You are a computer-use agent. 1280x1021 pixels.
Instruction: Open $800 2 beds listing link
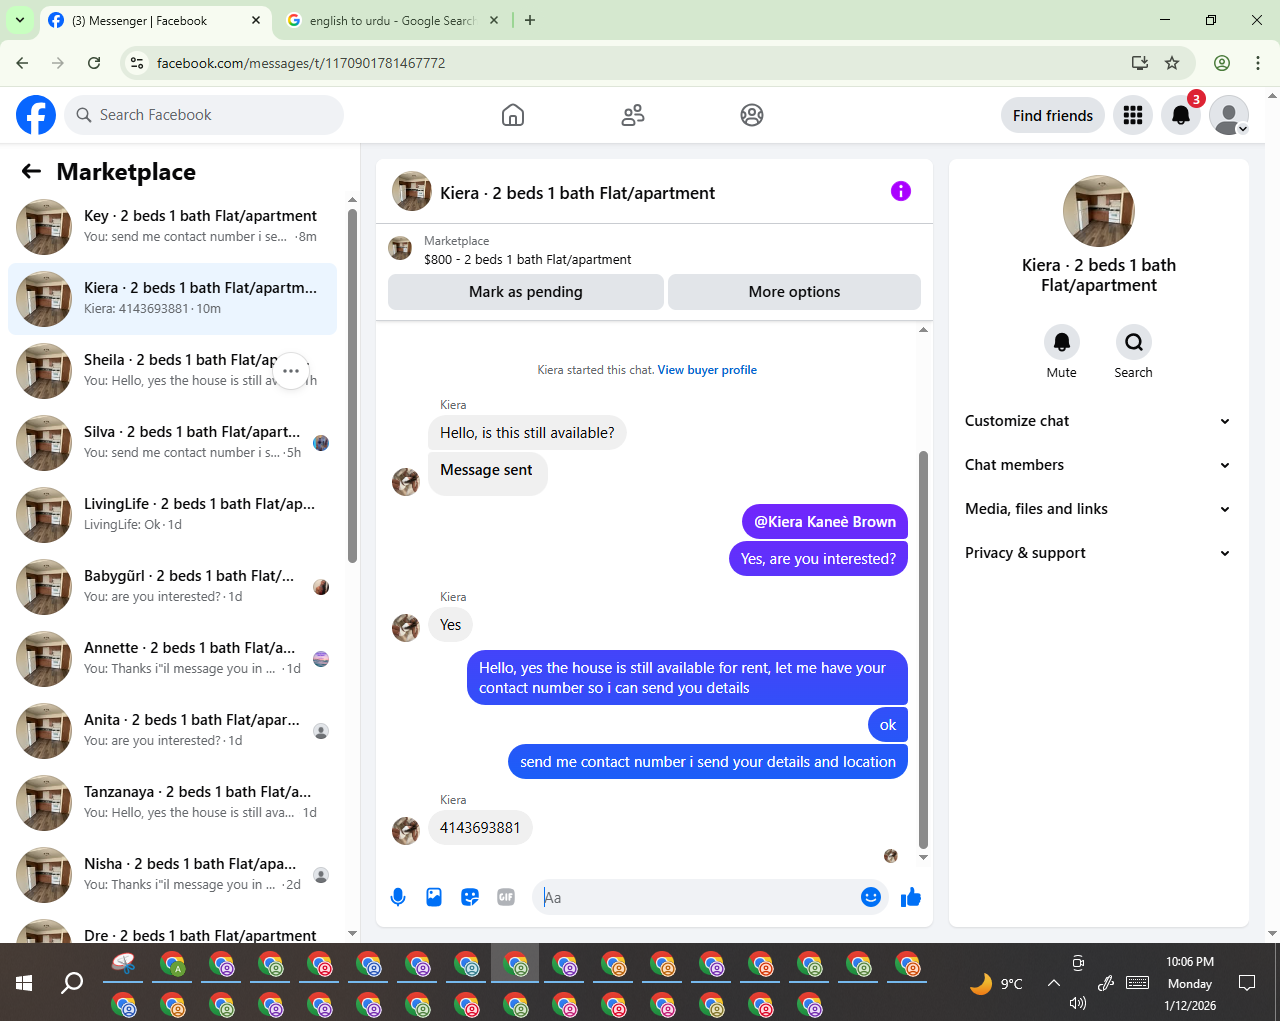pyautogui.click(x=528, y=259)
